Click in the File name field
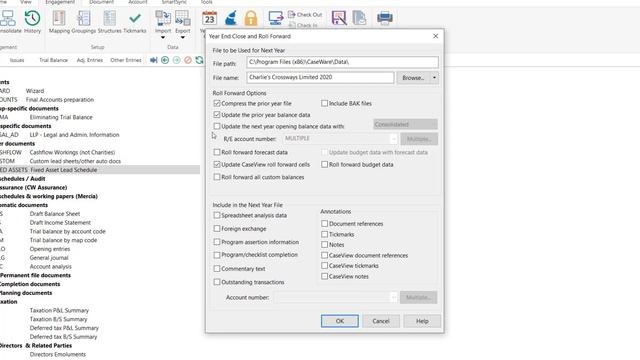 click(320, 78)
